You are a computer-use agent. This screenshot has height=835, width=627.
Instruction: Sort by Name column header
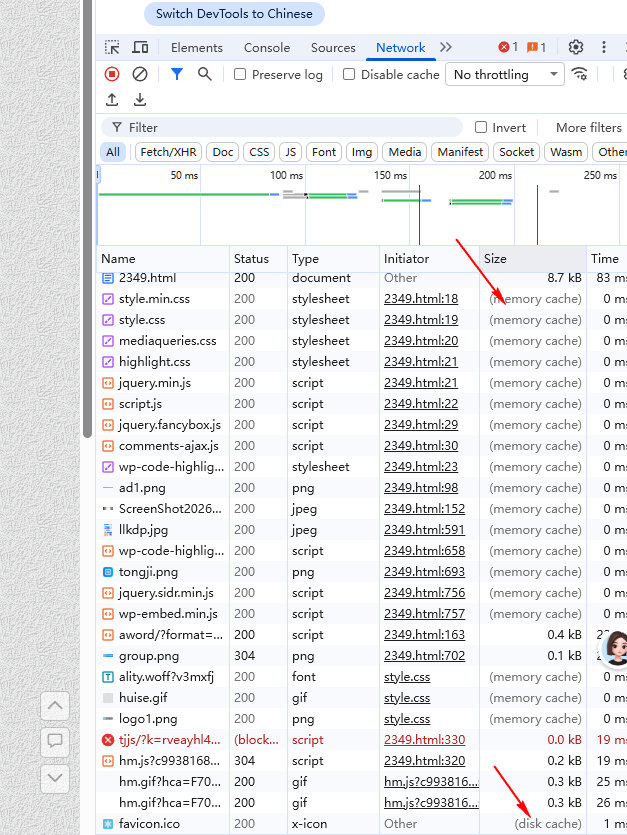point(163,259)
